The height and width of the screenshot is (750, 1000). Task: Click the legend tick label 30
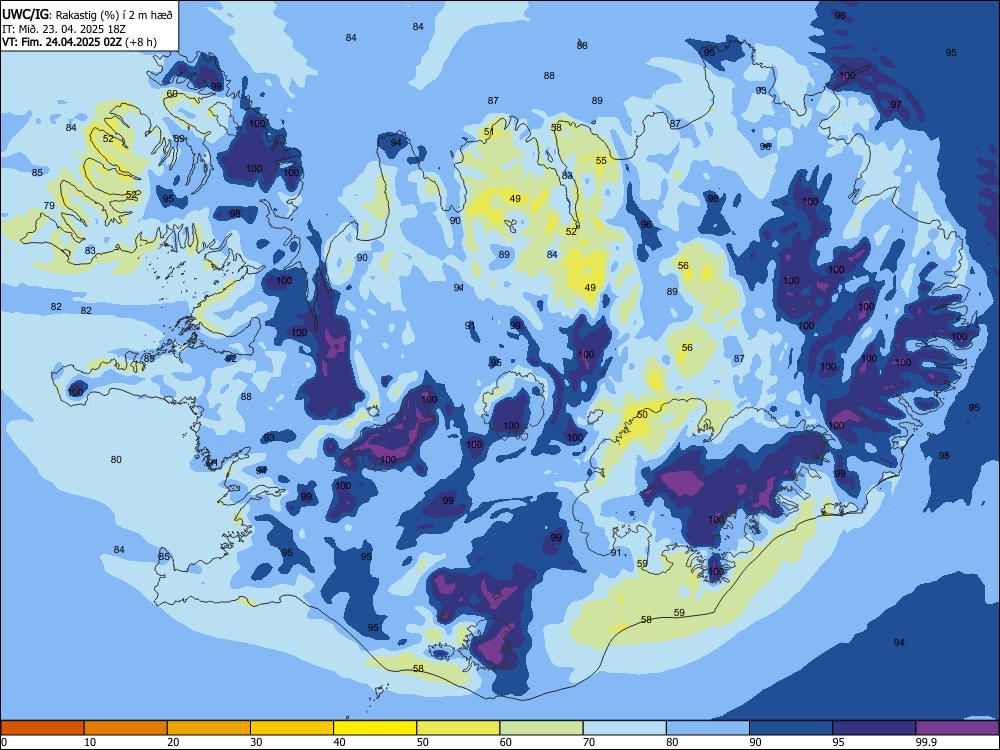click(x=256, y=742)
